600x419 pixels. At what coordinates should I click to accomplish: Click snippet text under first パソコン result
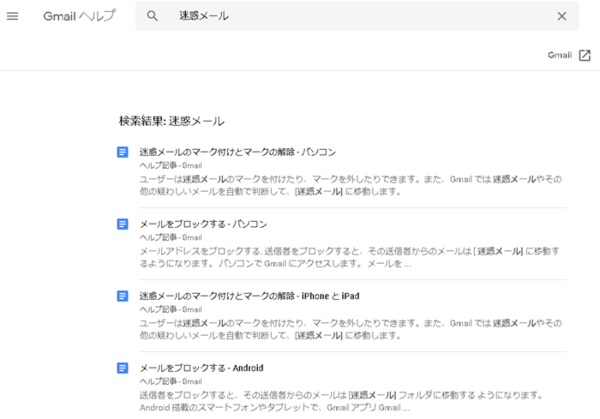click(351, 185)
